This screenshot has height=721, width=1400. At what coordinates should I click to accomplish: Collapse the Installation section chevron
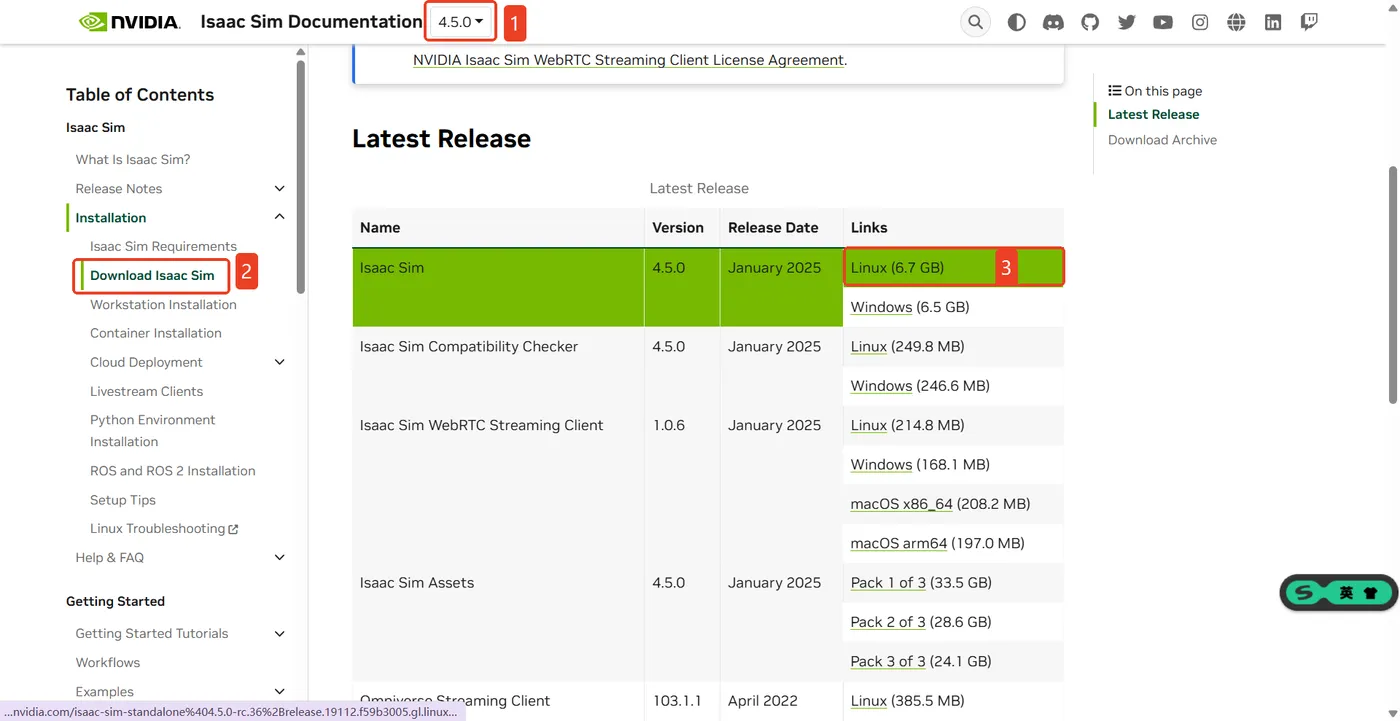tap(280, 217)
